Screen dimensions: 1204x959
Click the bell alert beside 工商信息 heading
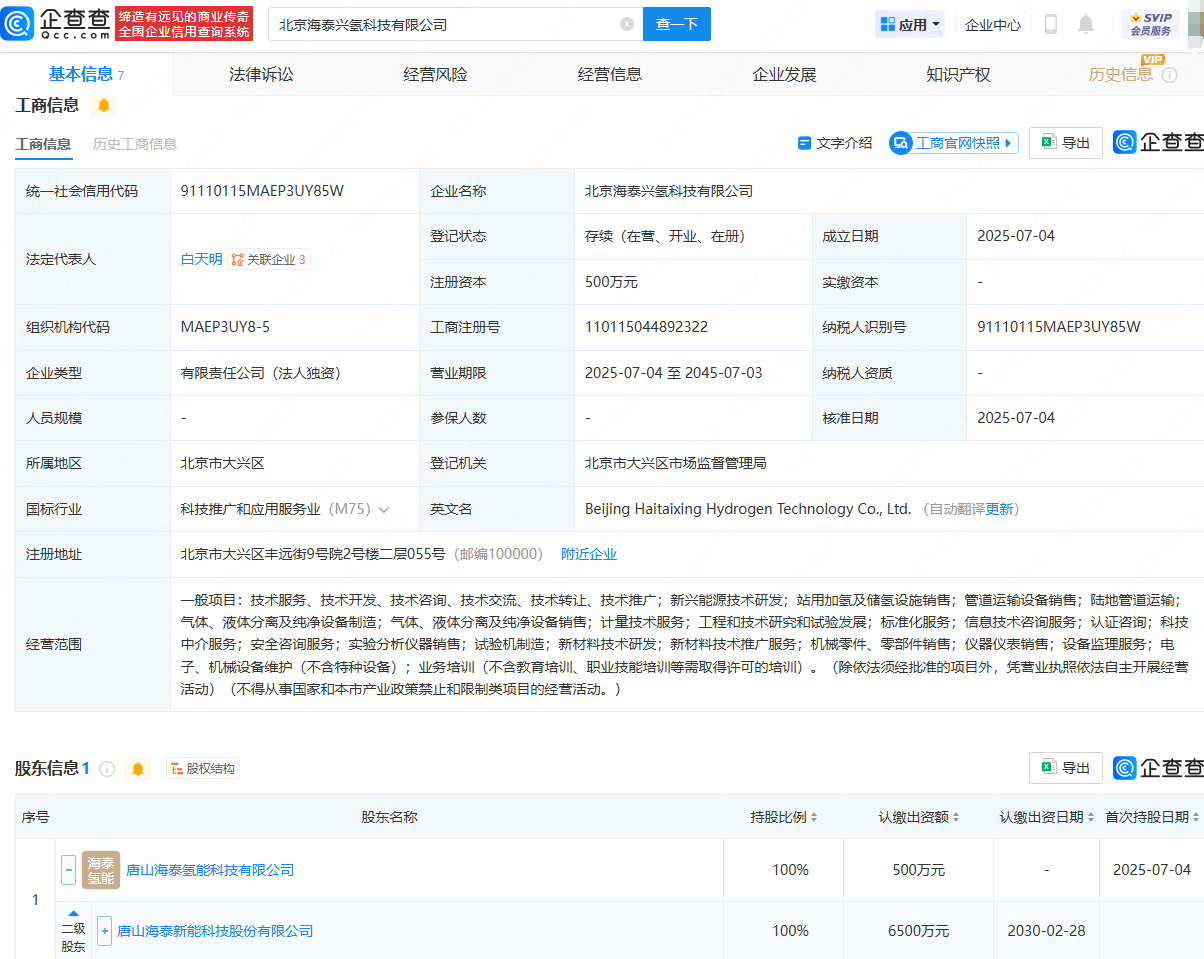104,105
